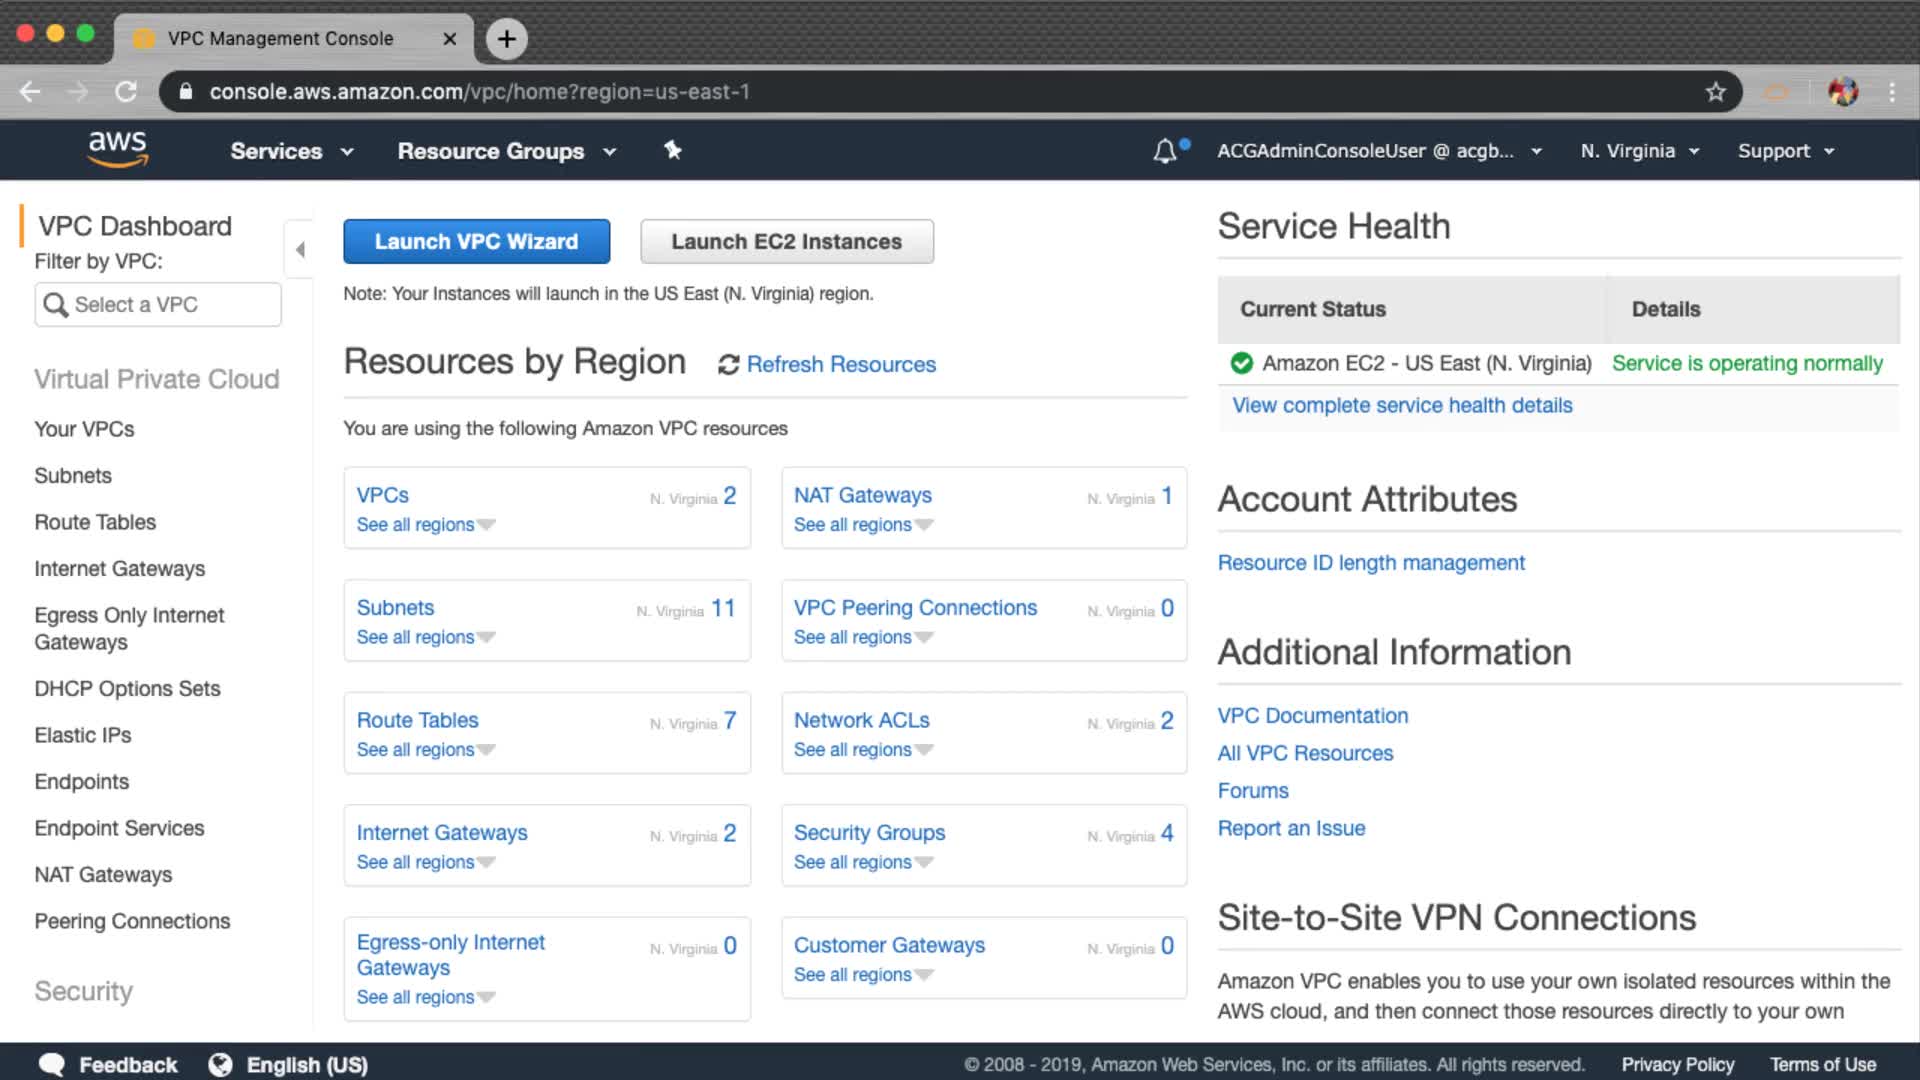The width and height of the screenshot is (1920, 1080).
Task: Open the Chrome profile avatar
Action: tap(1842, 92)
